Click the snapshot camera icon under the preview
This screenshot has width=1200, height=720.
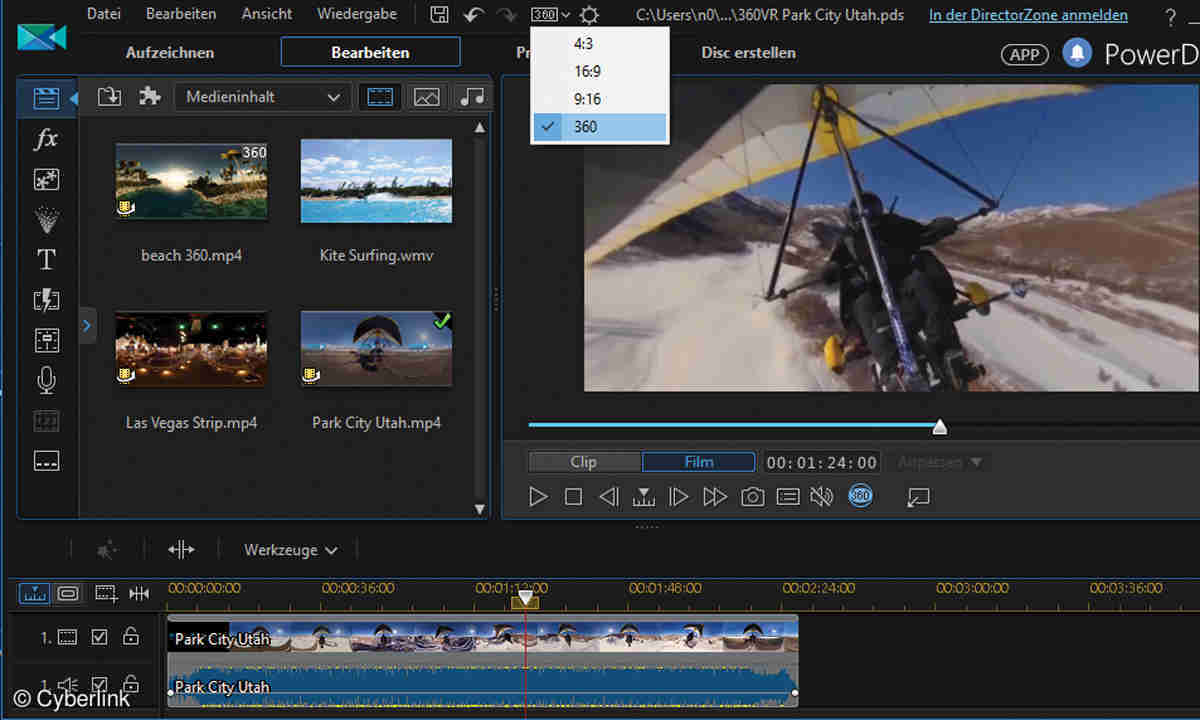753,496
